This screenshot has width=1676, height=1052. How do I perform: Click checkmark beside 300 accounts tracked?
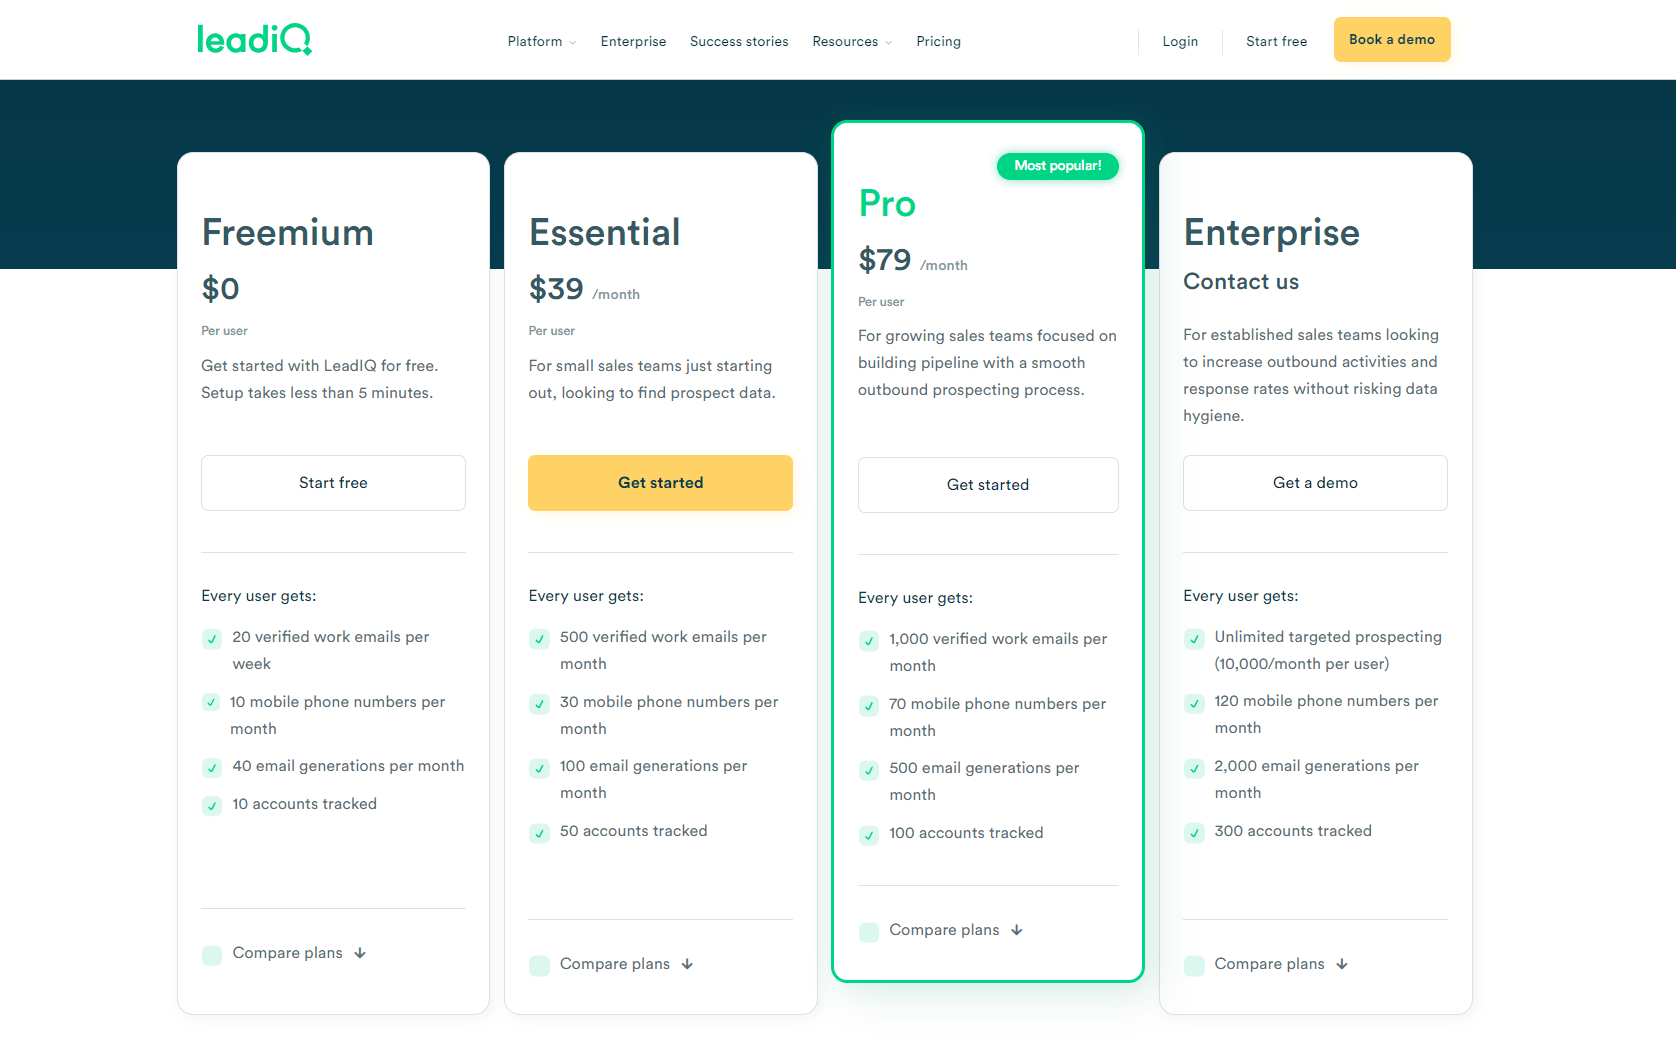1194,833
